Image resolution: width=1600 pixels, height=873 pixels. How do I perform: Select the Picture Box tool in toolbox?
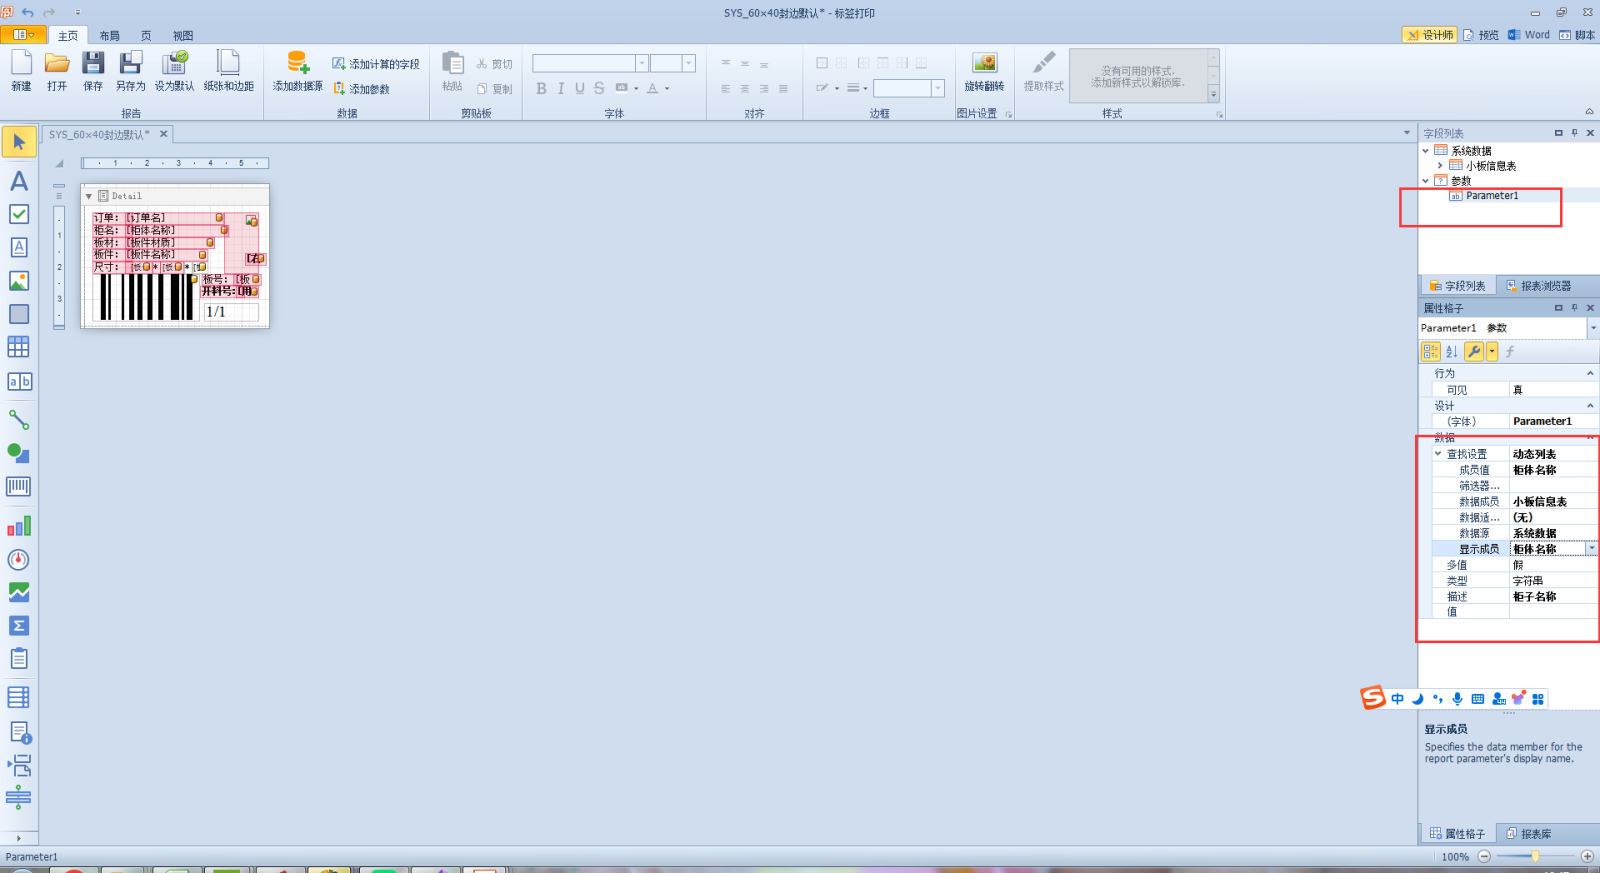click(19, 281)
